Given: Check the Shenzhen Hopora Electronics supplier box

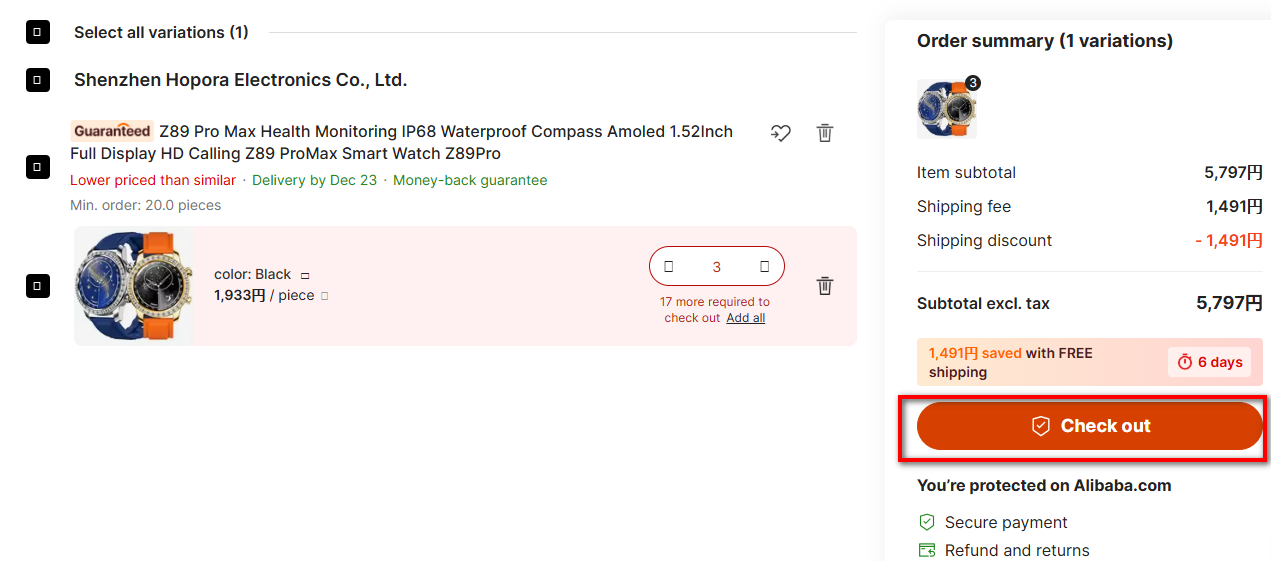Looking at the screenshot, I should point(37,80).
